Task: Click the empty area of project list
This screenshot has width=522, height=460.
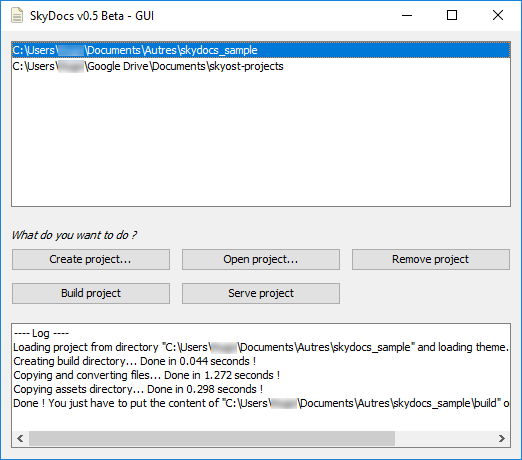Action: (261, 140)
